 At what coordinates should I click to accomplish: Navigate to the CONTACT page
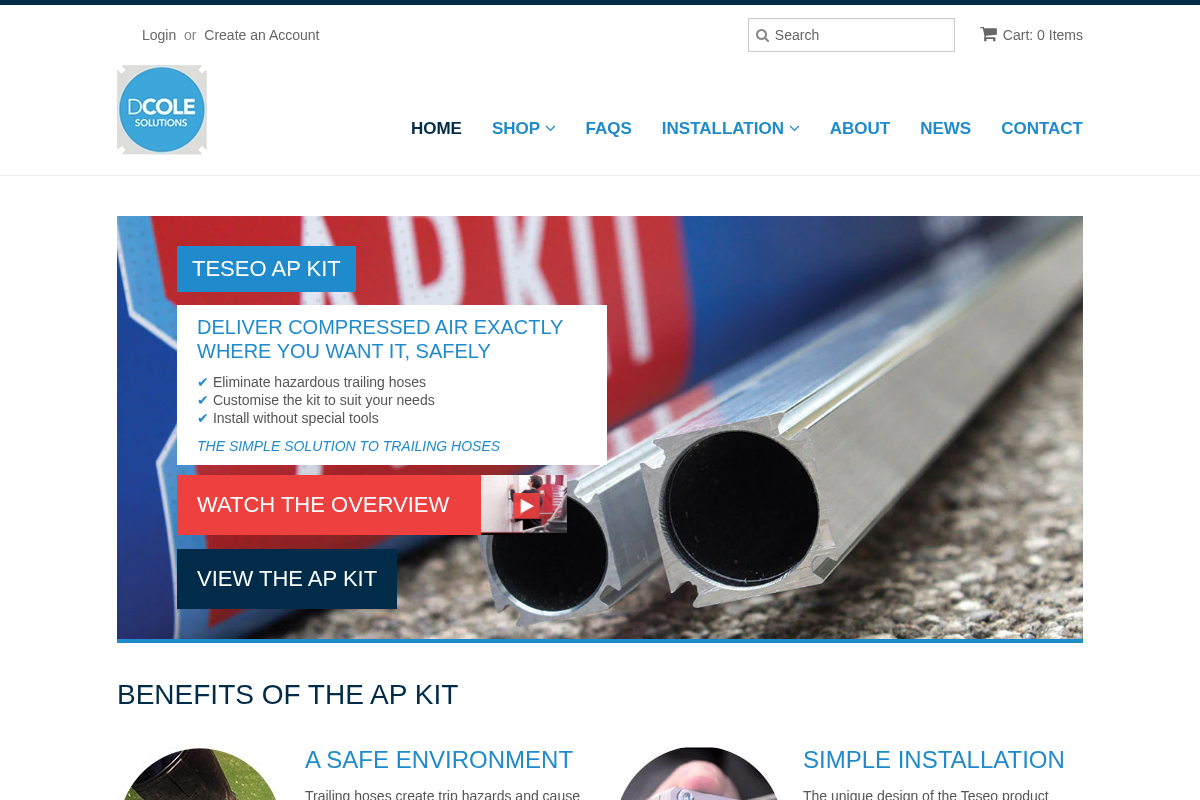1042,128
